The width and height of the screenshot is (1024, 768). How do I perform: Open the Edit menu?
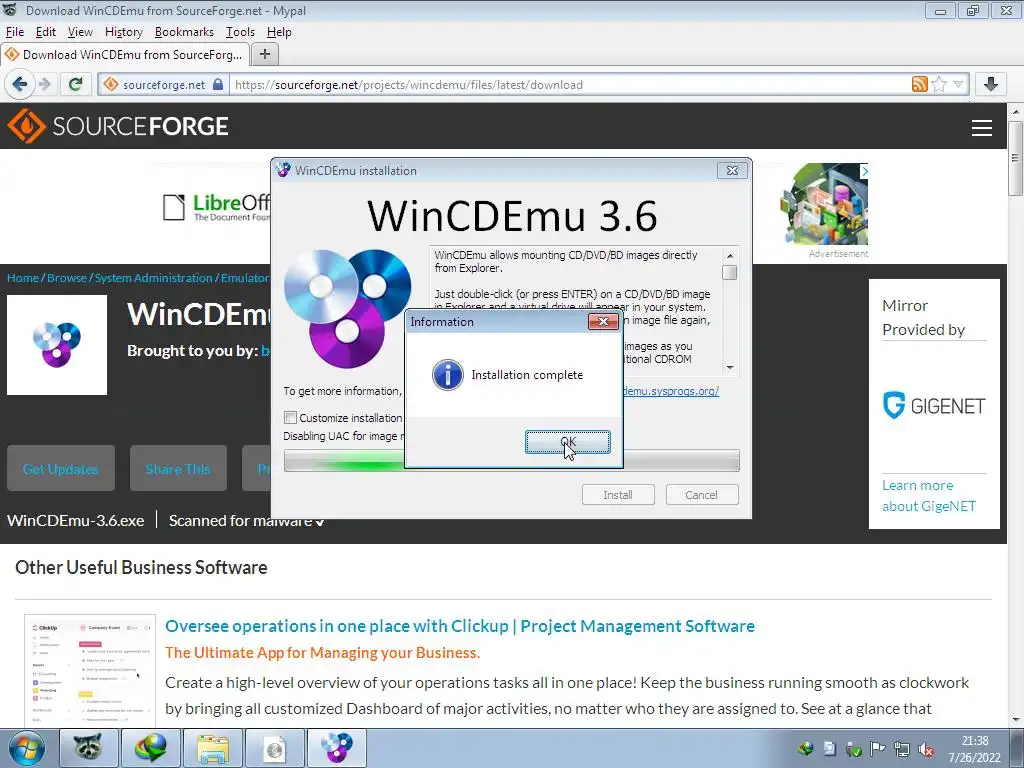click(46, 32)
